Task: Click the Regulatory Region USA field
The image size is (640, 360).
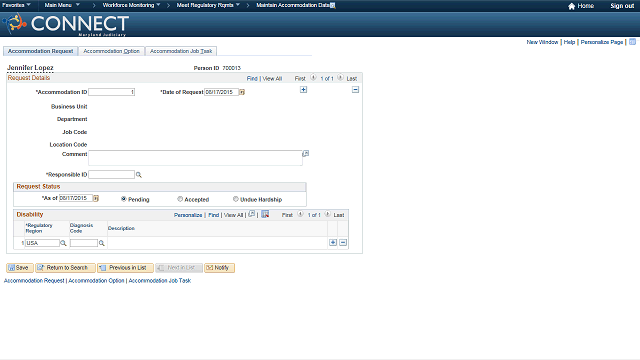Action: click(42, 243)
